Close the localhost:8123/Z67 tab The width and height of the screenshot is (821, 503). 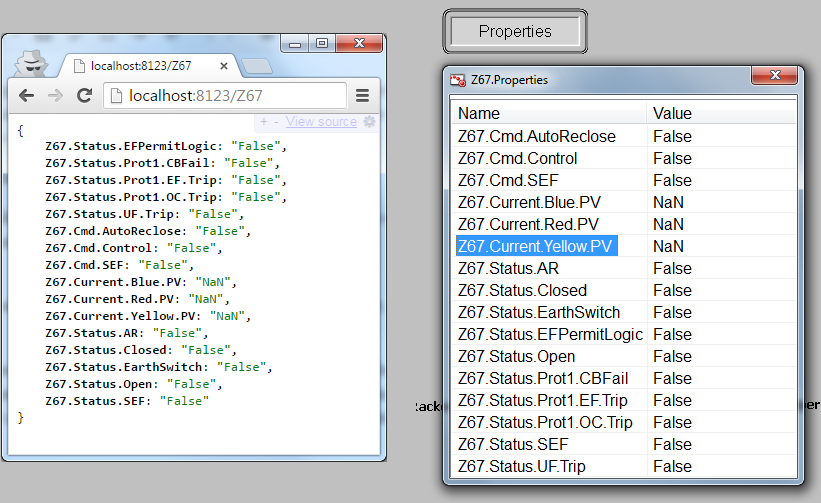[x=224, y=66]
